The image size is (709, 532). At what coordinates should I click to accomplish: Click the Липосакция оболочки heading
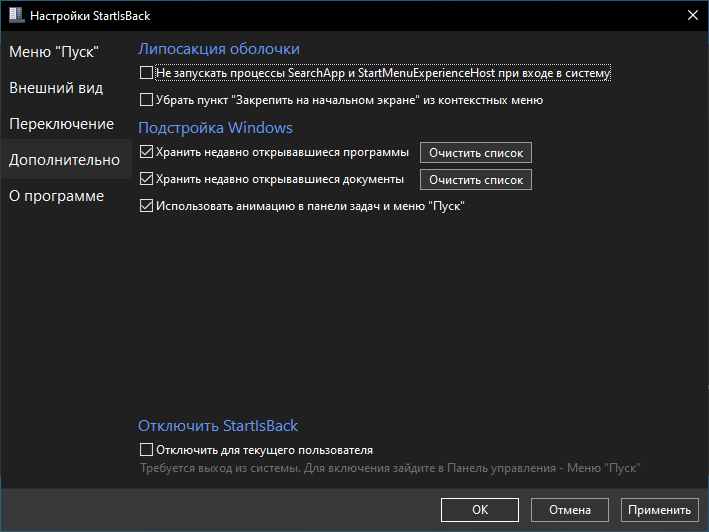219,49
